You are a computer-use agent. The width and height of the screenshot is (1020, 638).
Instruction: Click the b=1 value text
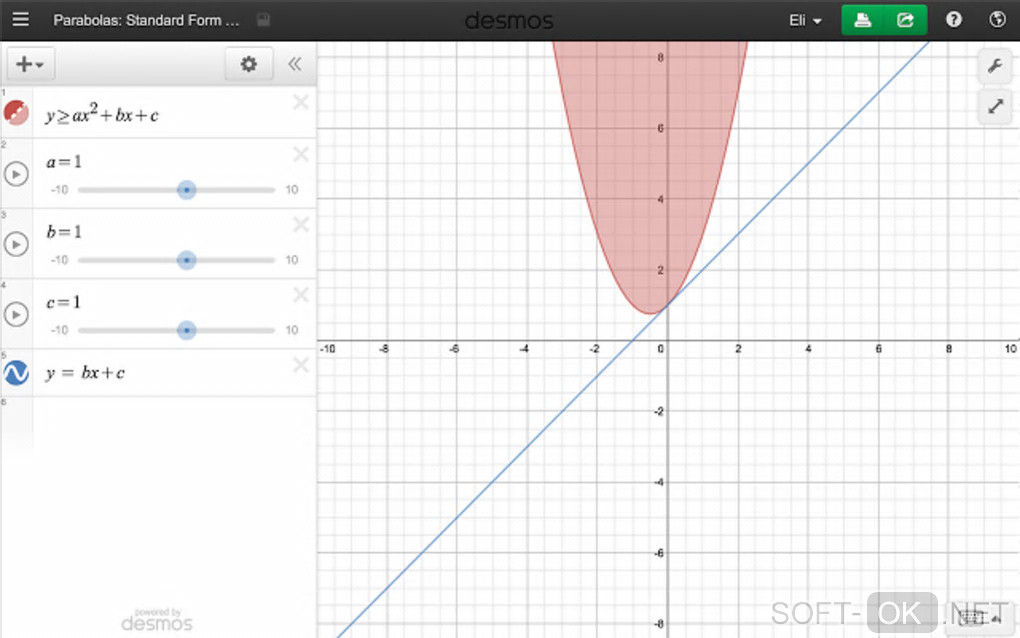click(x=64, y=232)
